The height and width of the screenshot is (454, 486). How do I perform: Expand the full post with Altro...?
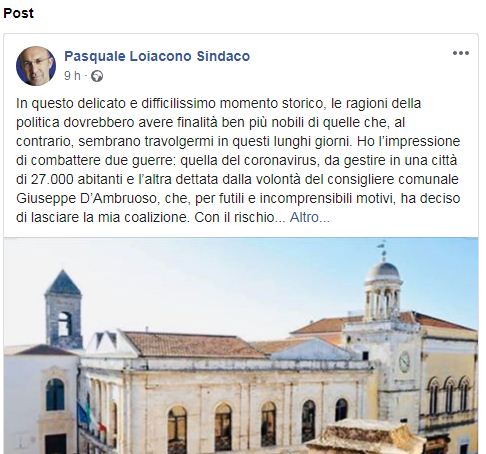point(310,217)
